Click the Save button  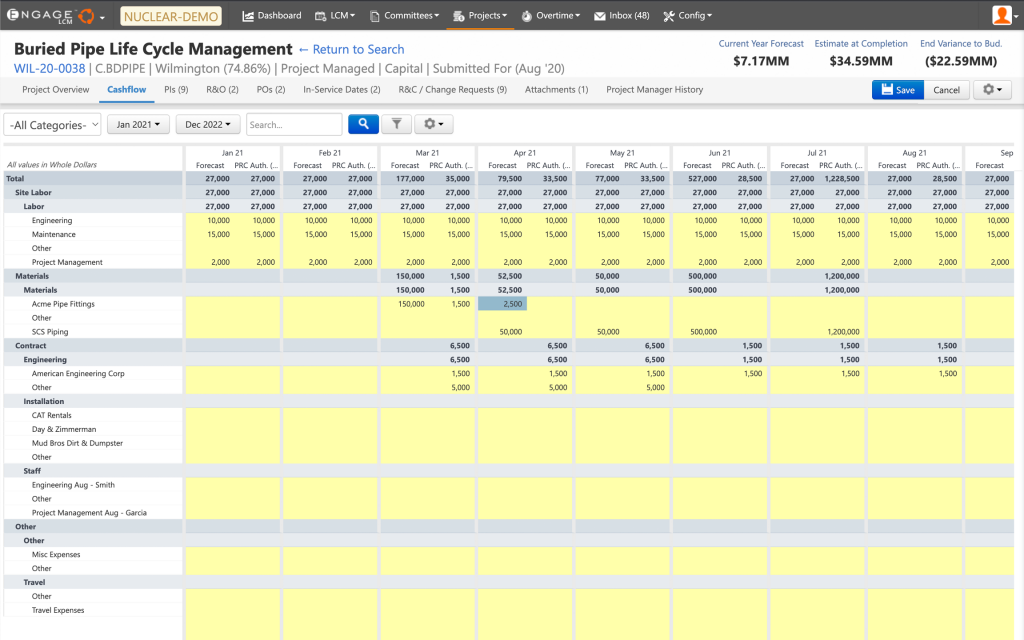(897, 90)
